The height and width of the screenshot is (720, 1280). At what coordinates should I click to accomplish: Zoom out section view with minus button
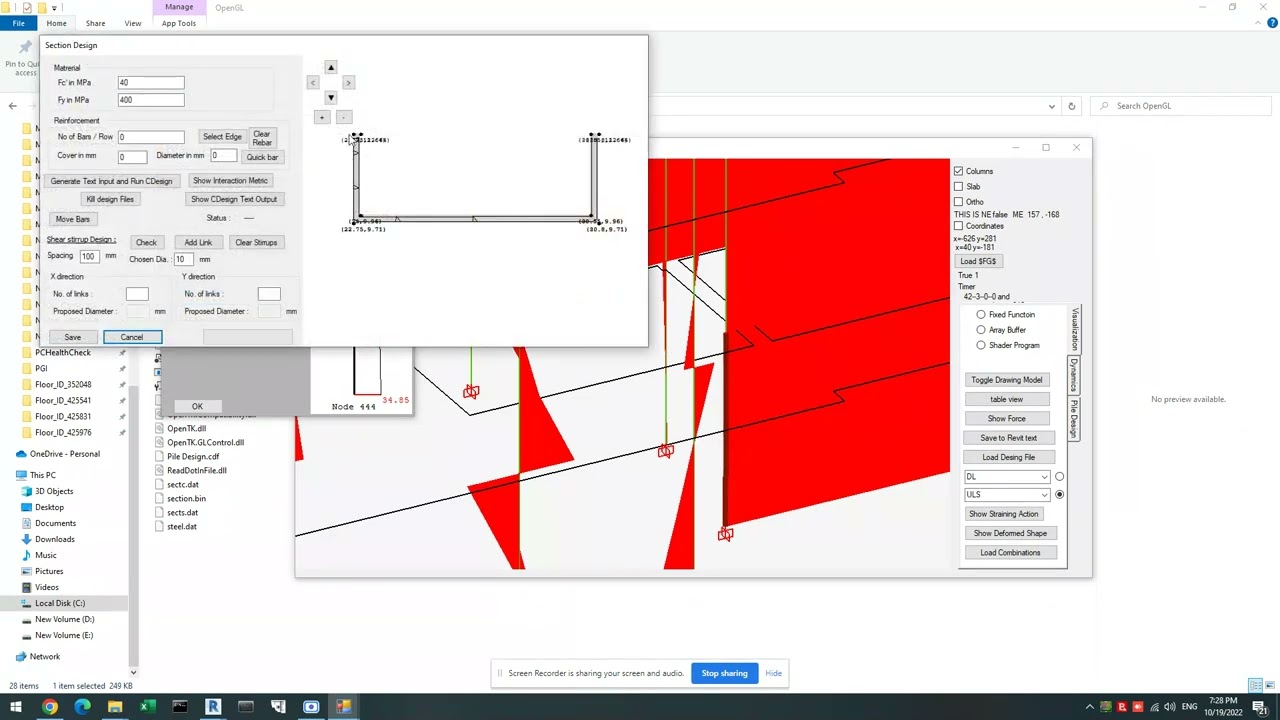coord(343,117)
